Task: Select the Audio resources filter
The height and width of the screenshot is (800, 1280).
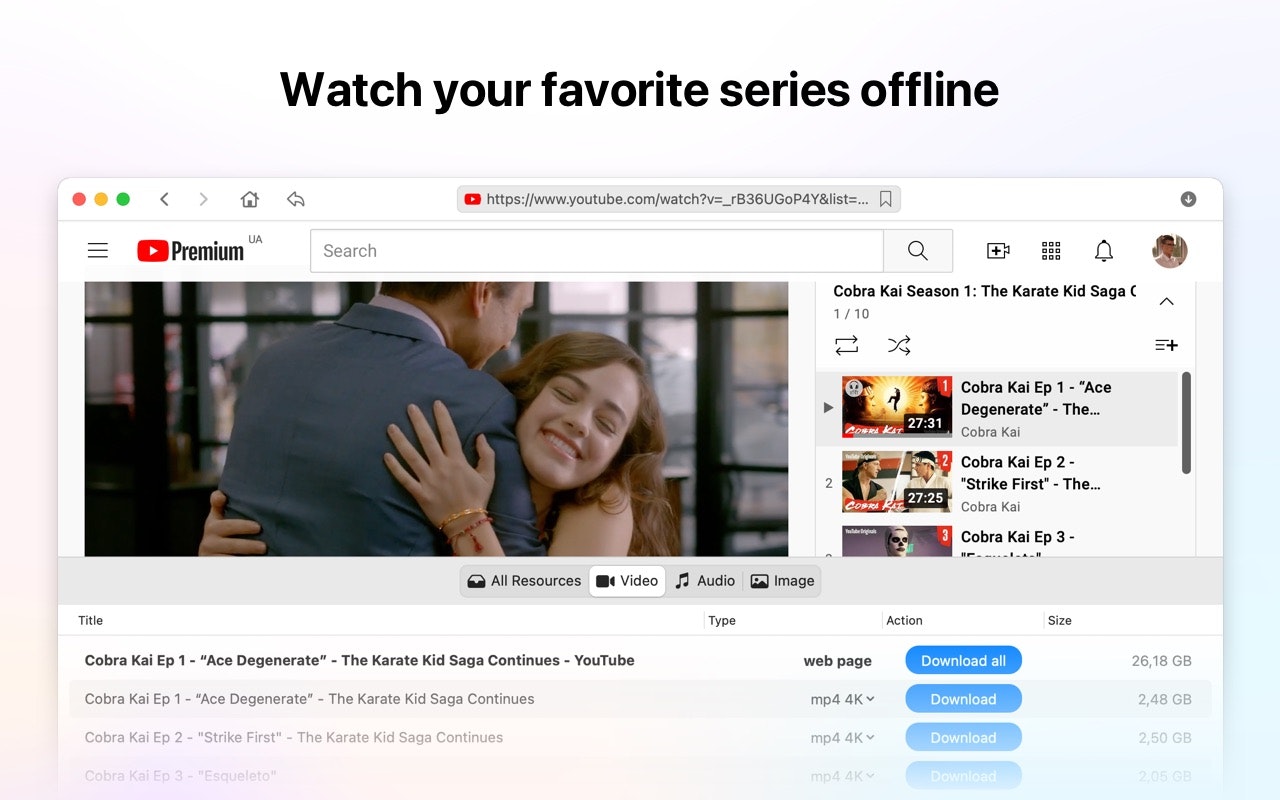Action: [705, 581]
